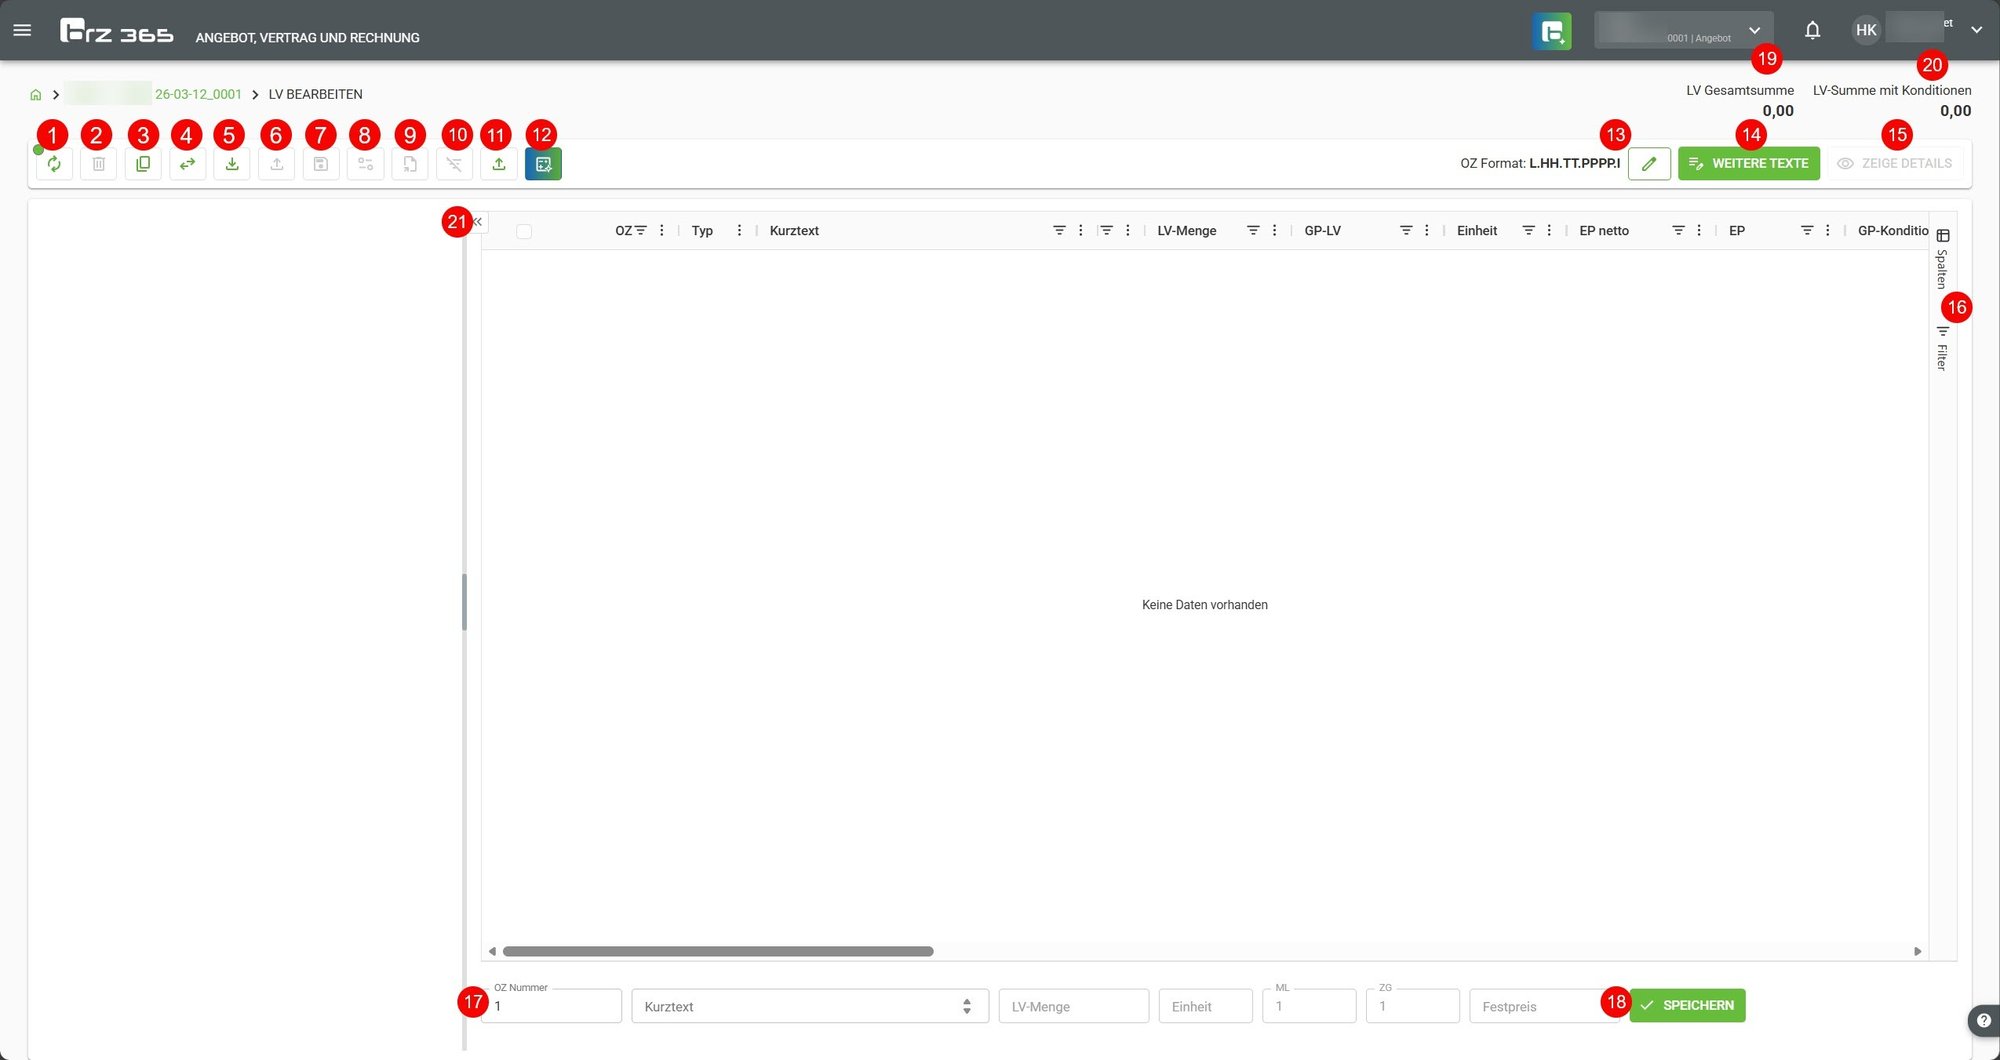Edit OZ Format with pencil icon

pyautogui.click(x=1649, y=163)
